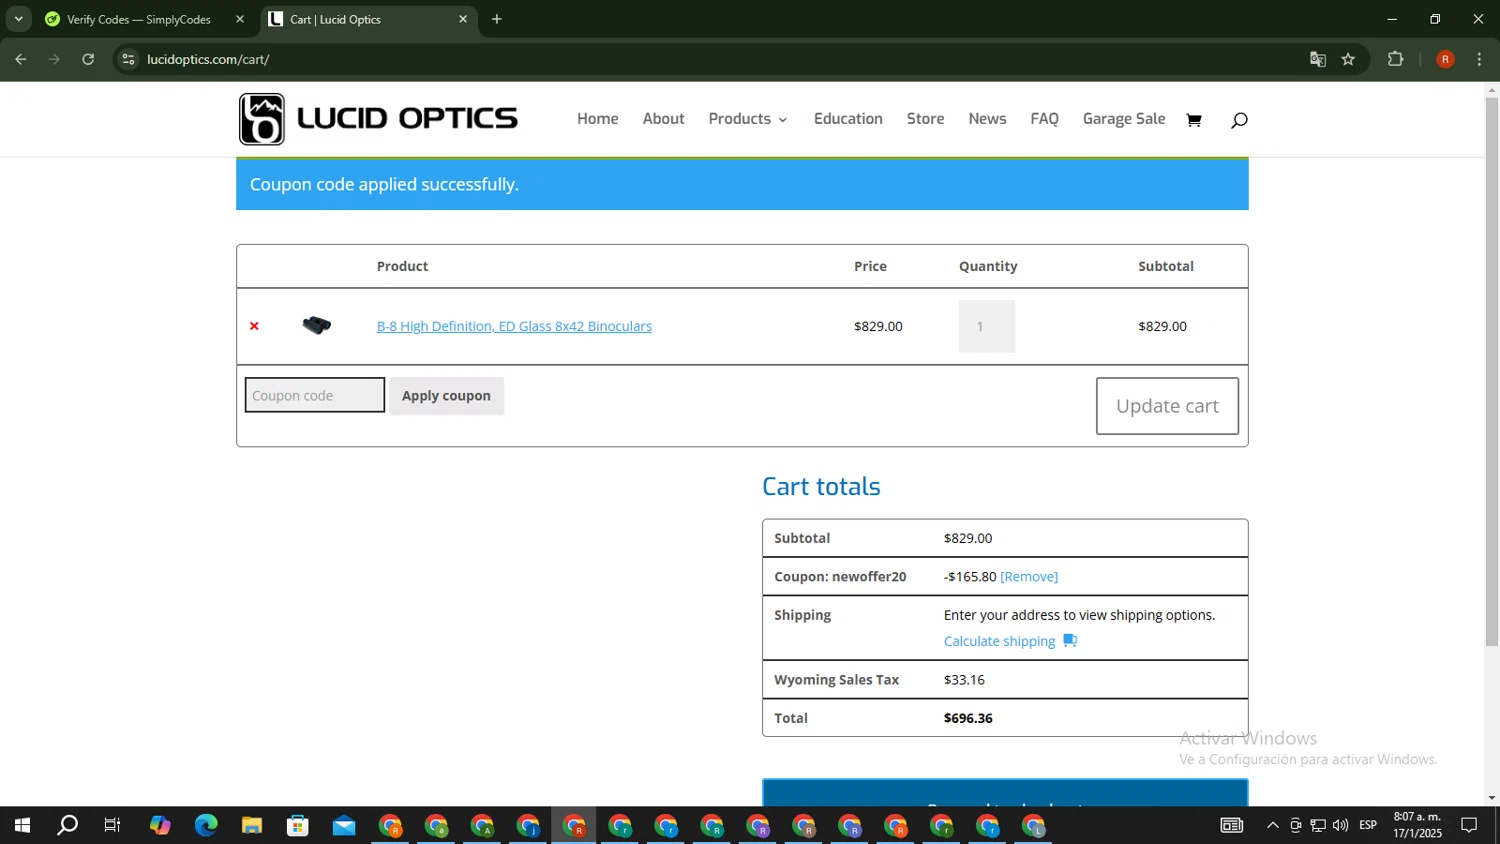Open the Windows Start menu
1500x844 pixels.
coord(22,826)
